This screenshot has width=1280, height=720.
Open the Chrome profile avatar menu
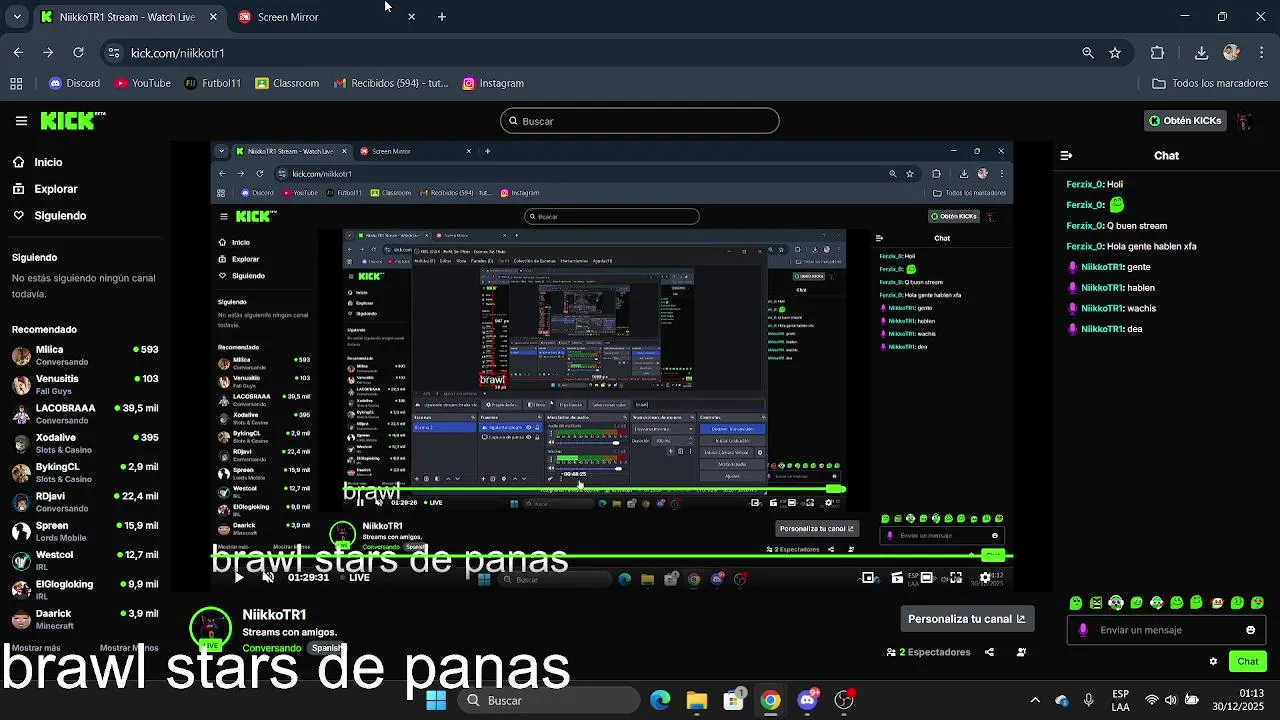[1231, 53]
